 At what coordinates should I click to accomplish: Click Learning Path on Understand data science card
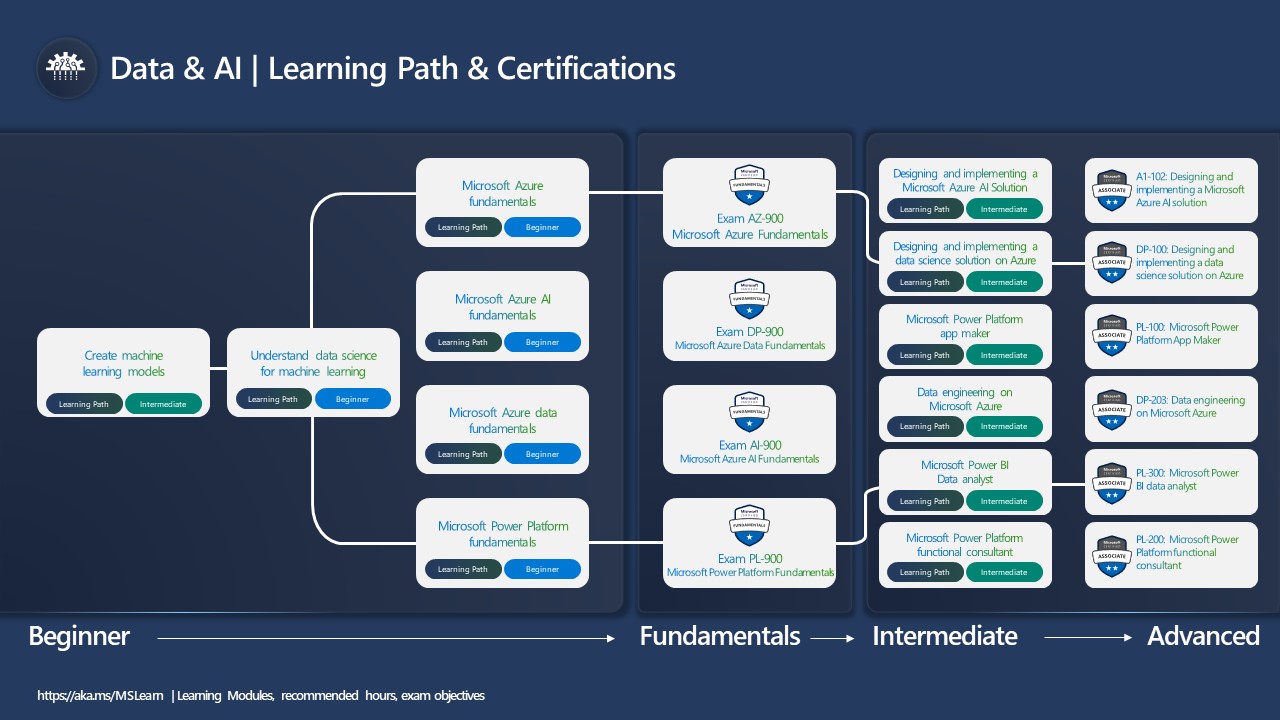coord(273,398)
